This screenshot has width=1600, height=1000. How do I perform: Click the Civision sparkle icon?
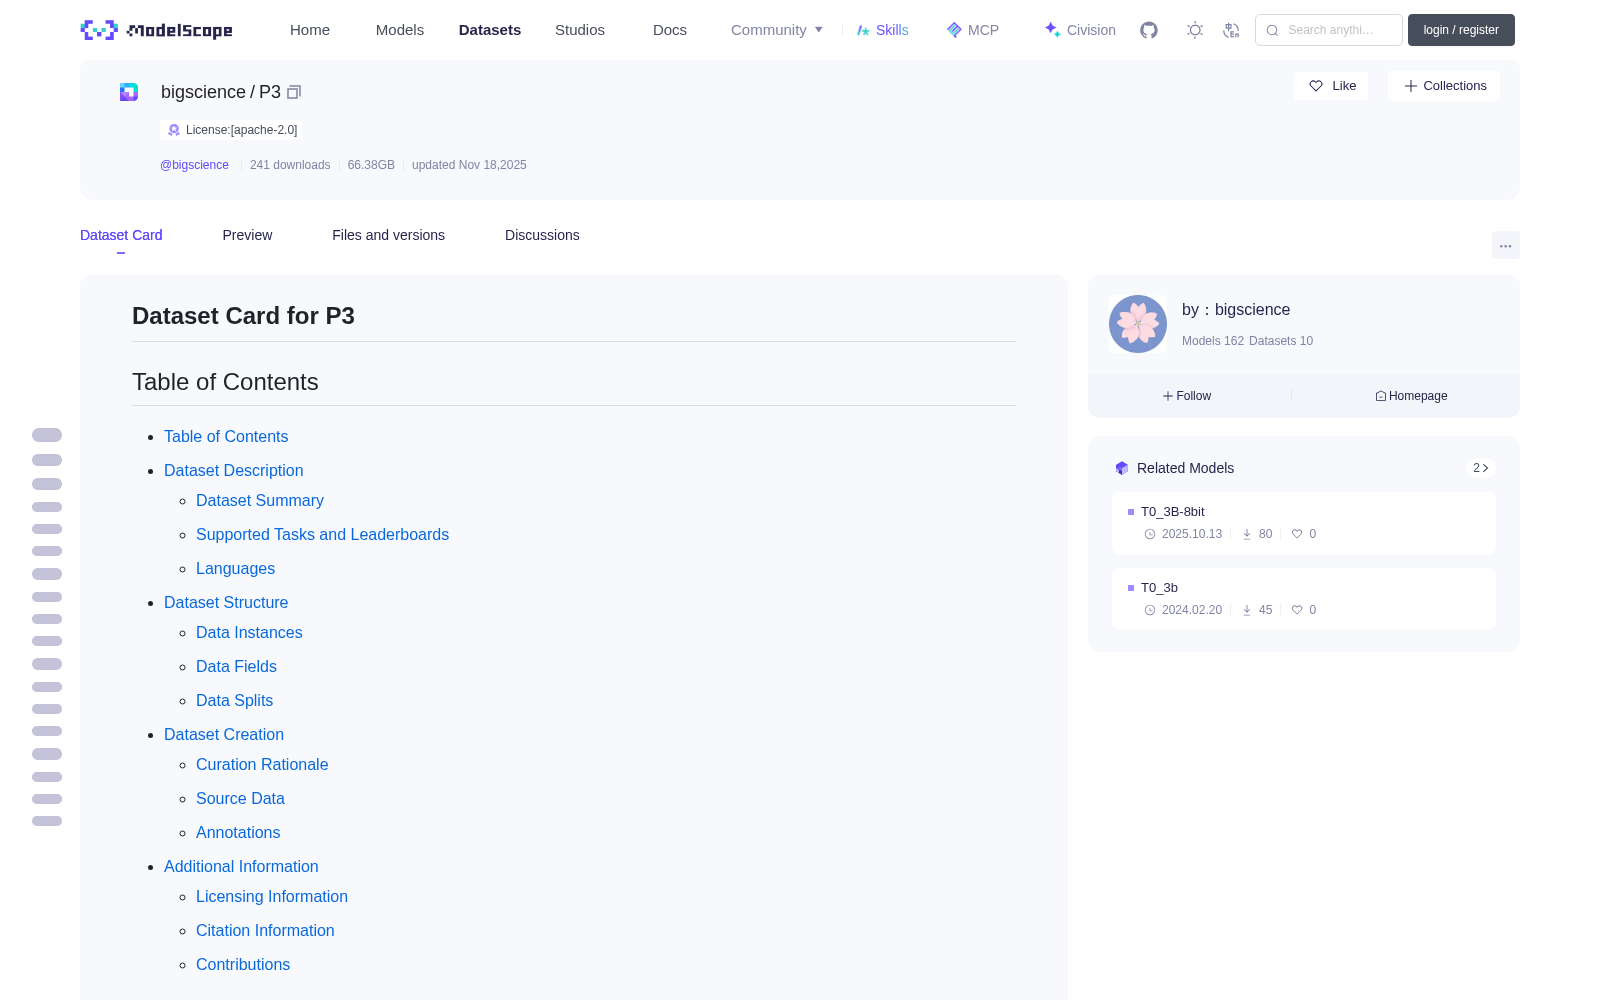(1052, 30)
